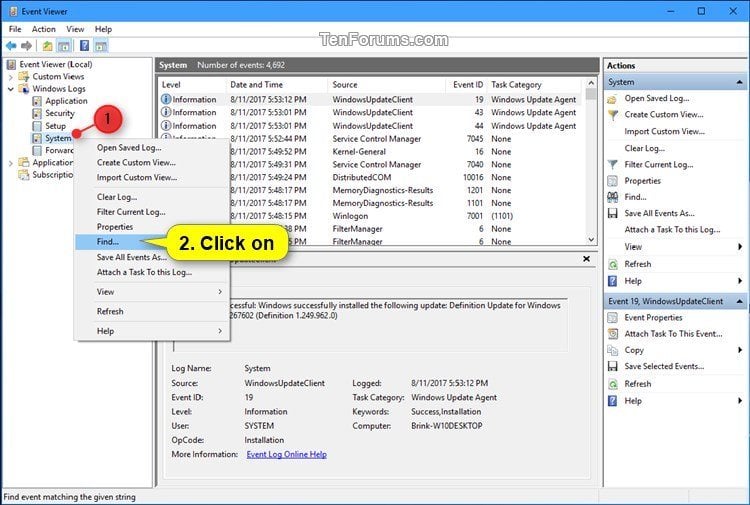The image size is (750, 505).
Task: Click Help icon under System actions
Action: pyautogui.click(x=613, y=281)
